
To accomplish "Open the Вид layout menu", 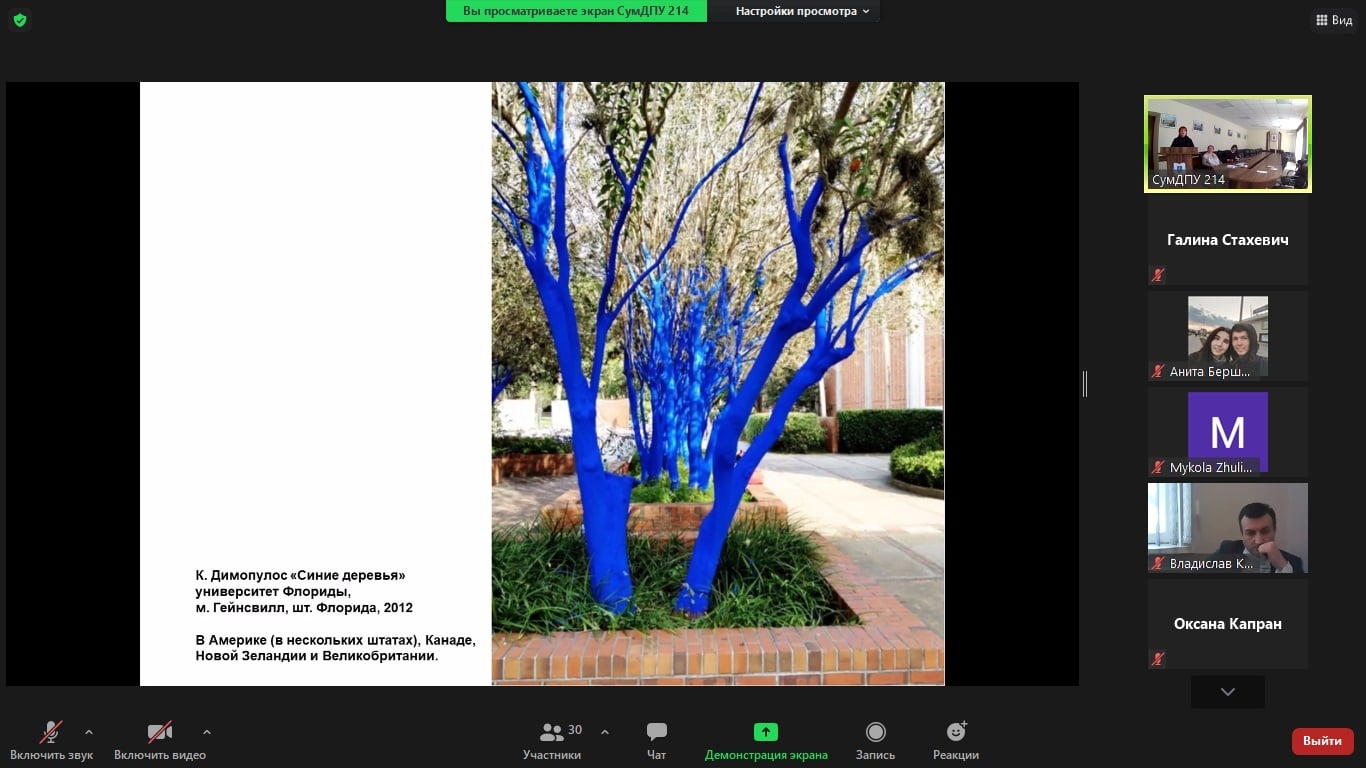I will [x=1334, y=20].
